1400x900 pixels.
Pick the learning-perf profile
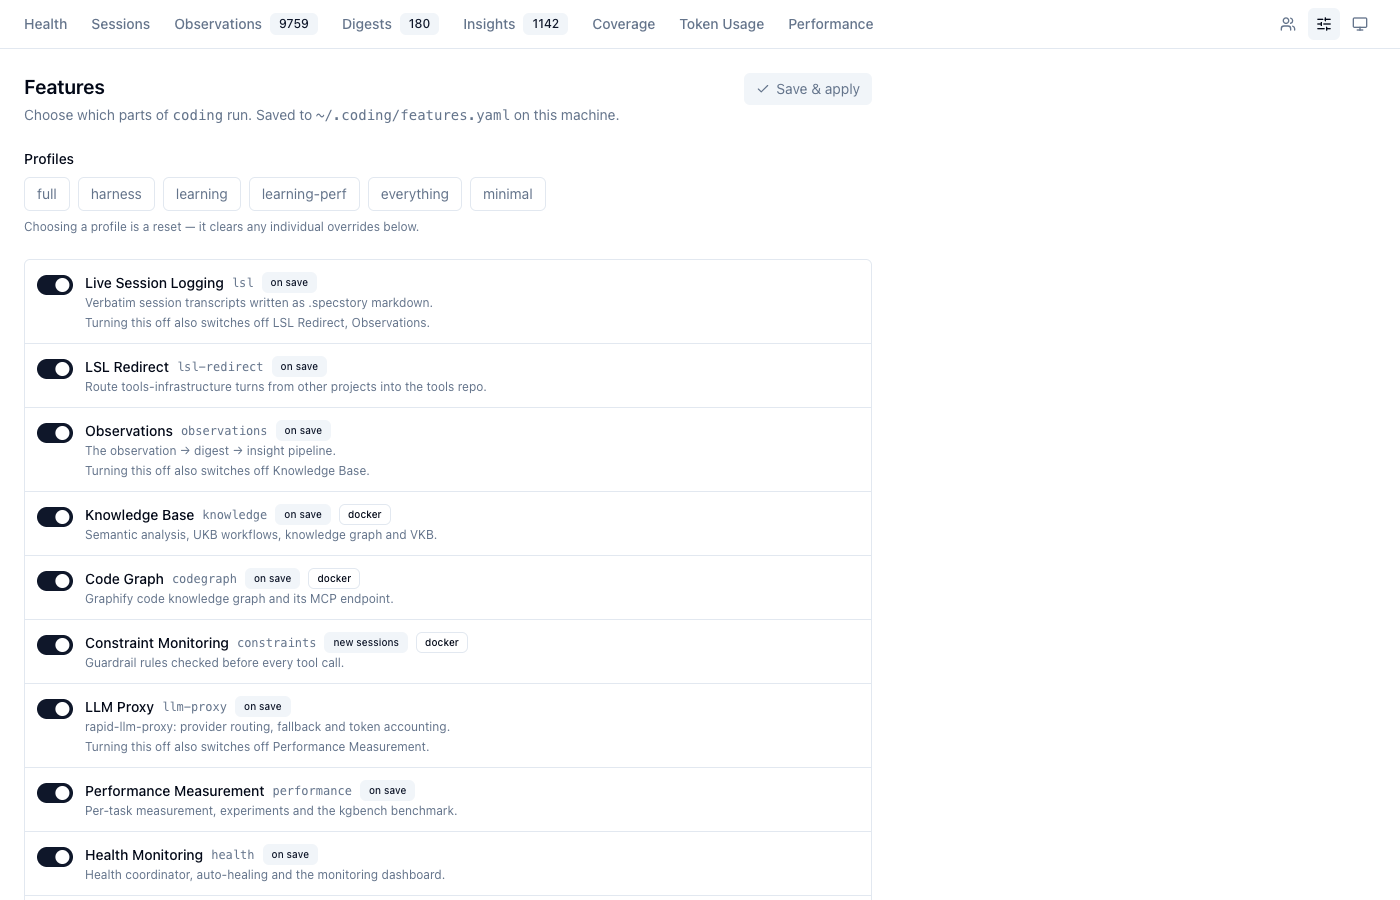(304, 194)
